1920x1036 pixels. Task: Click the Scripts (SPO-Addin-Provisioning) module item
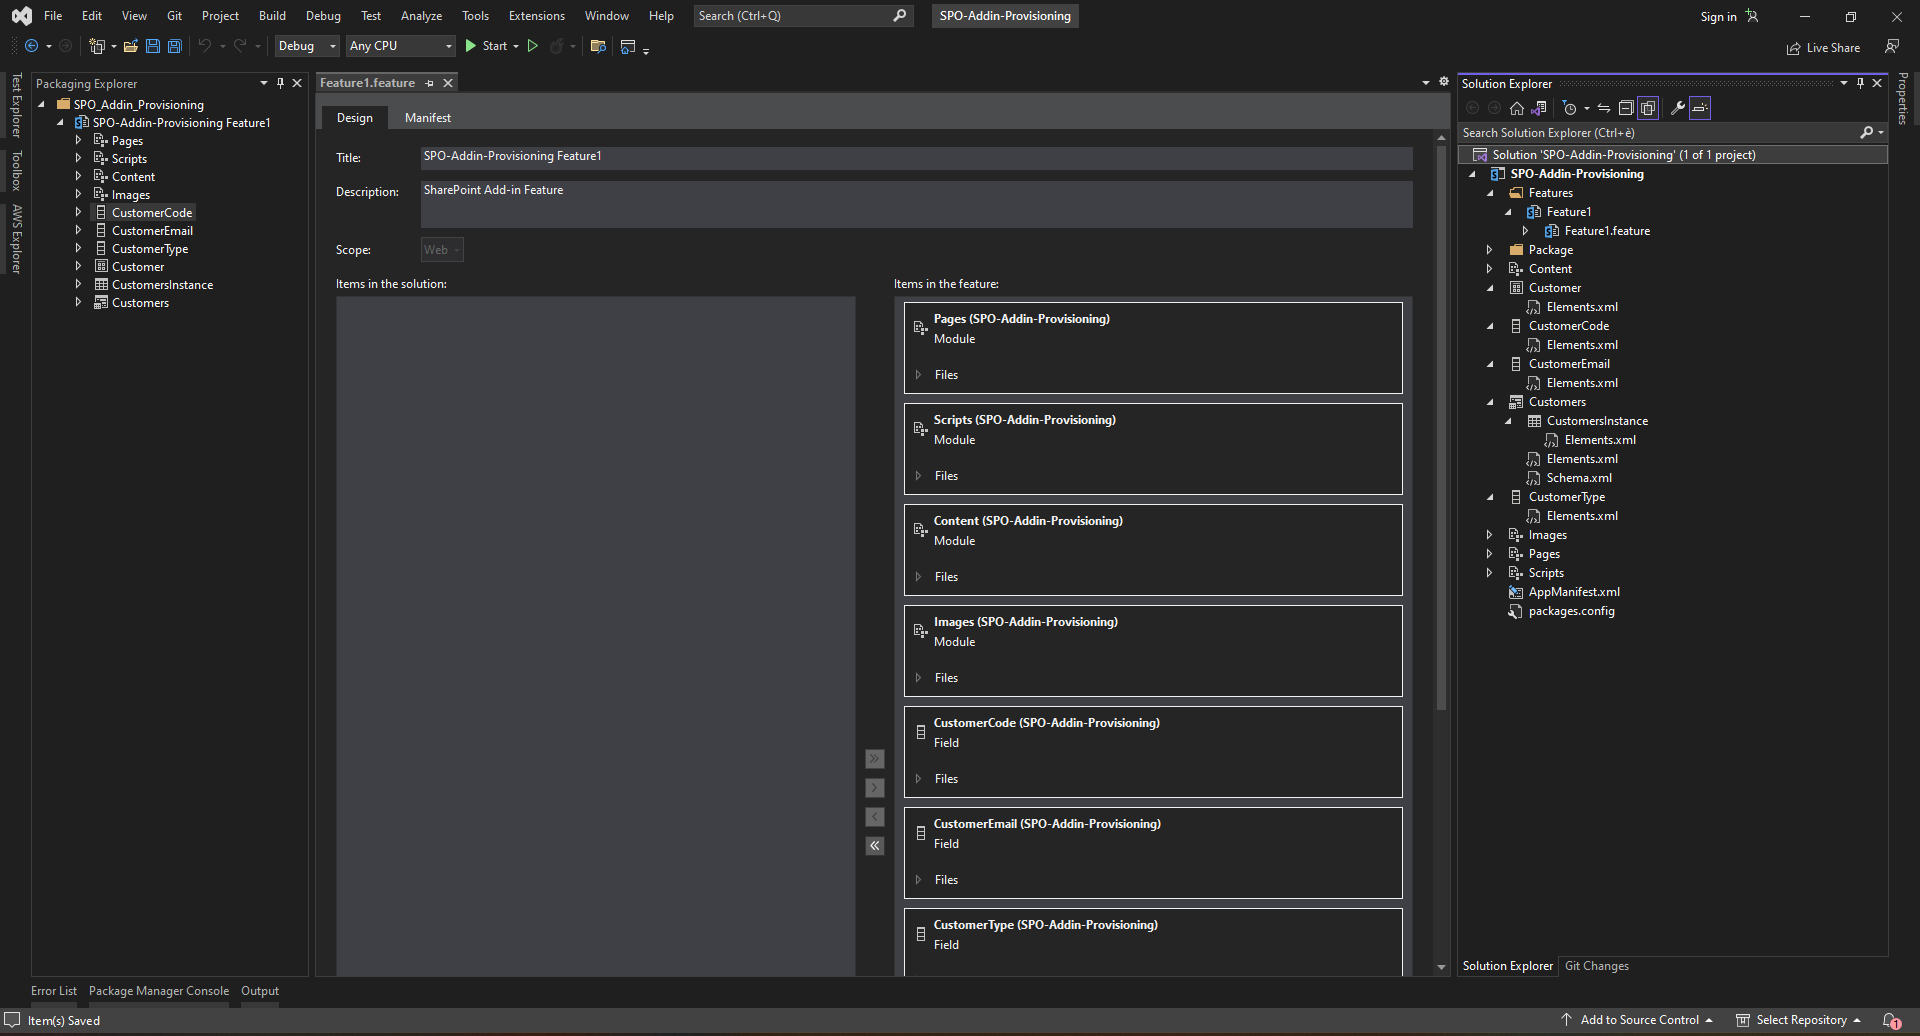(x=1153, y=449)
